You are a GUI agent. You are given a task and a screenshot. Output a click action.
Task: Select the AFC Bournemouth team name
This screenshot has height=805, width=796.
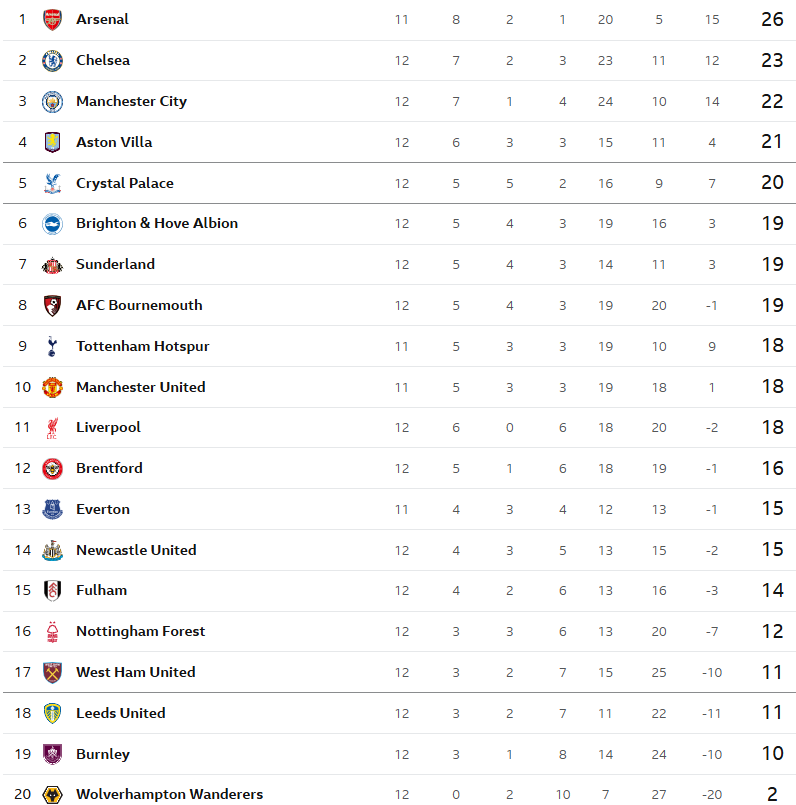point(139,305)
